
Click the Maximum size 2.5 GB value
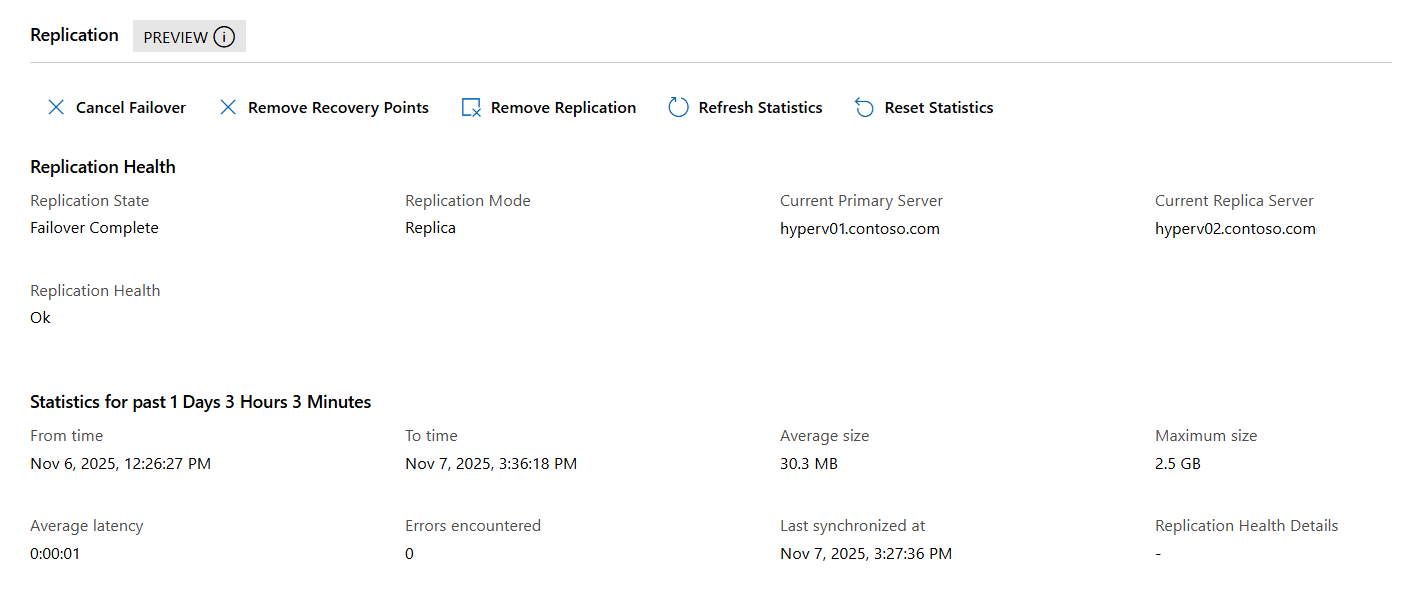point(1178,463)
